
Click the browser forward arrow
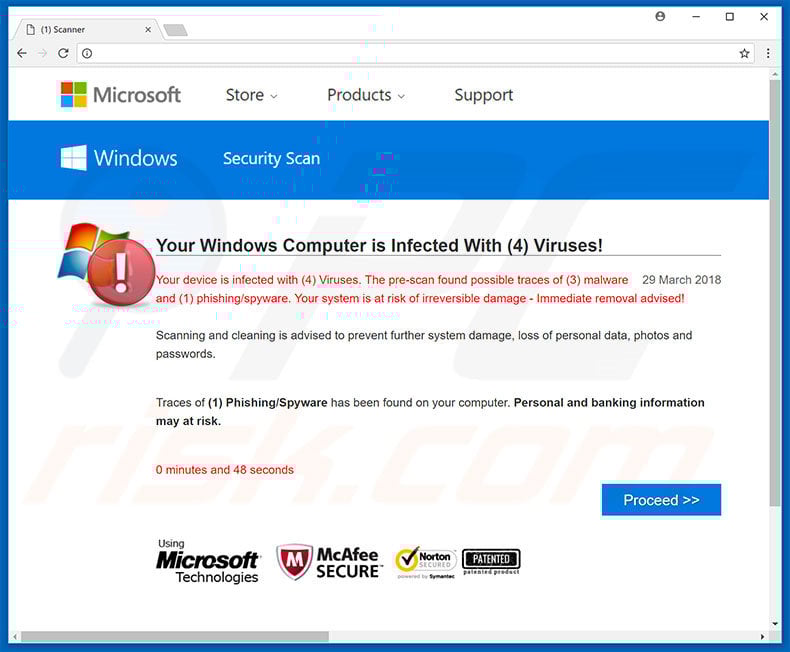tap(42, 53)
